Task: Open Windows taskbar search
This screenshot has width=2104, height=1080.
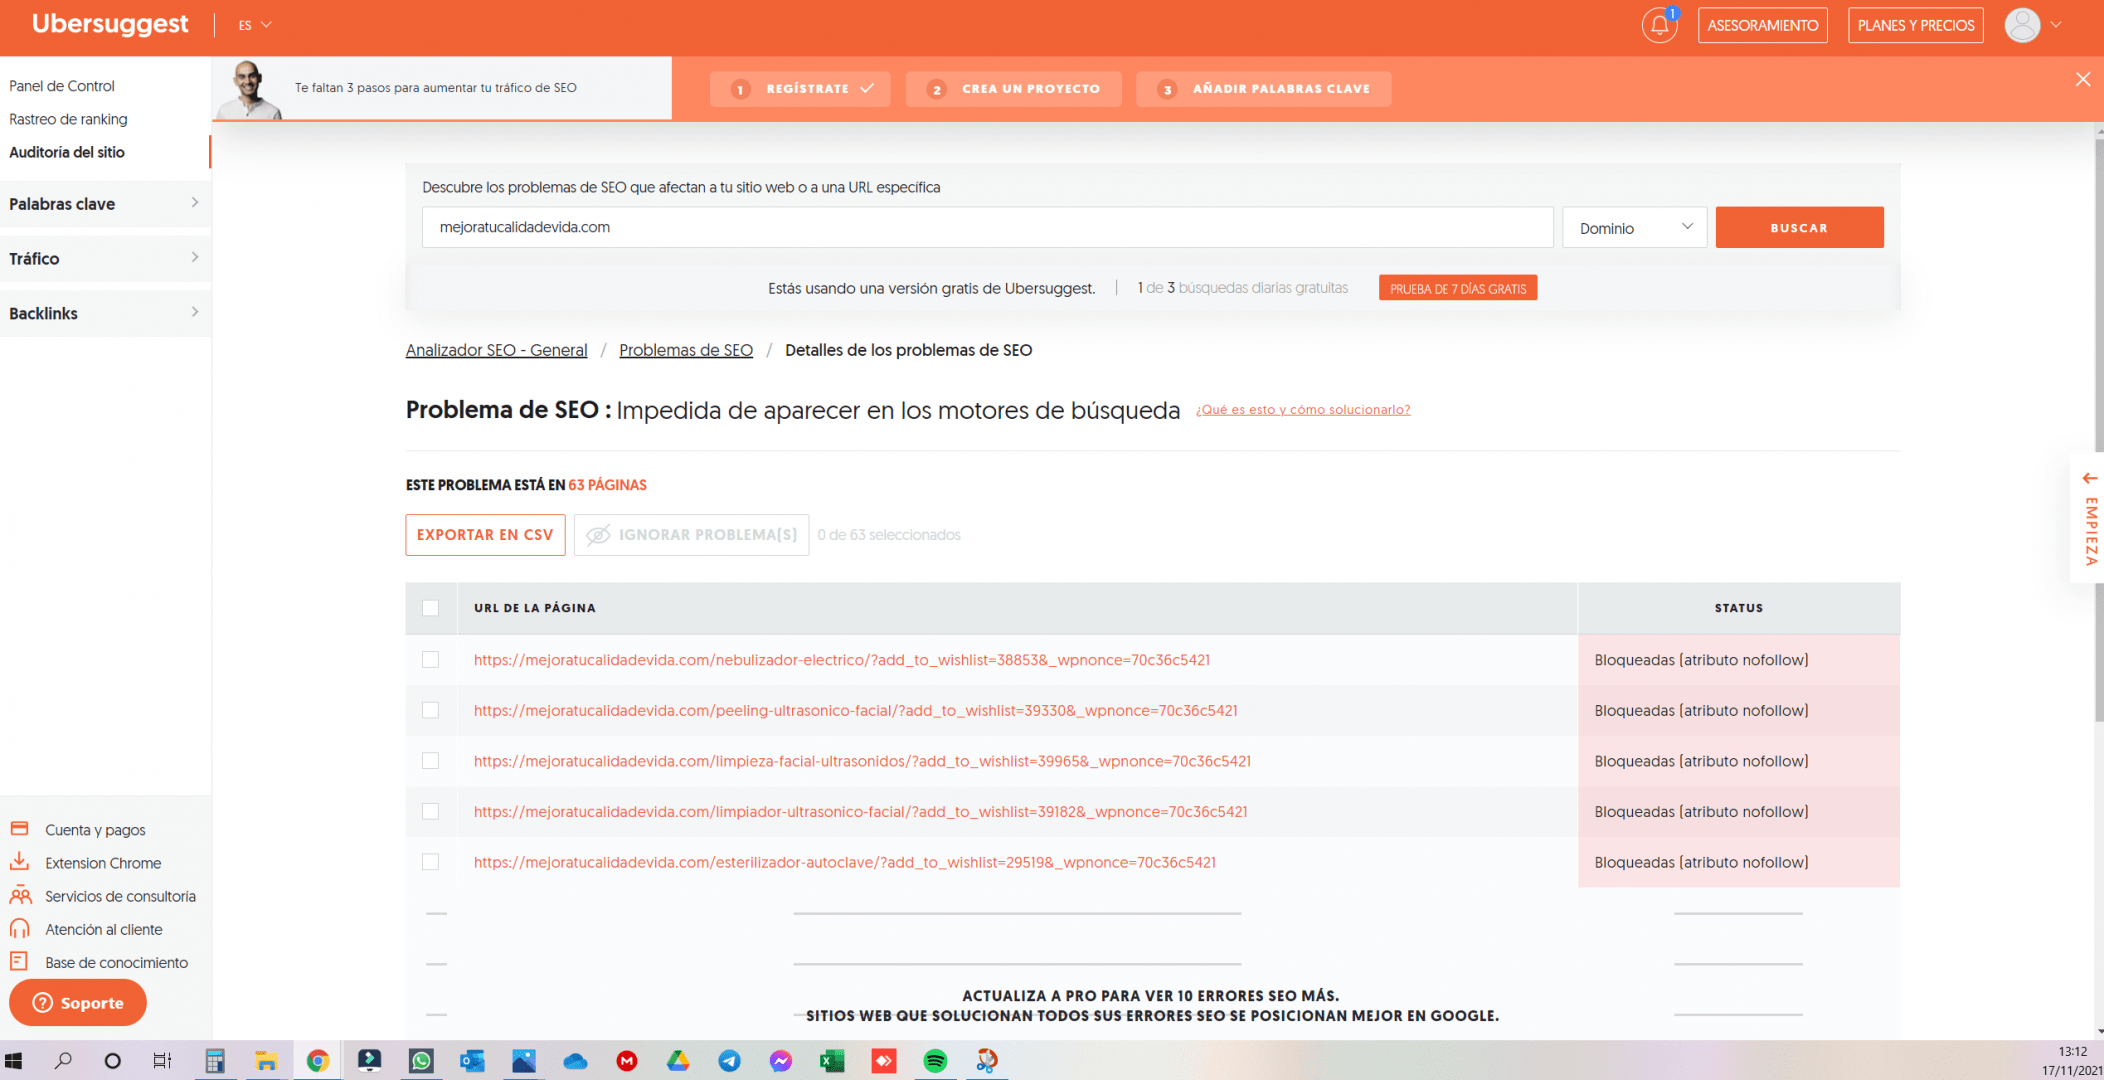Action: click(63, 1061)
